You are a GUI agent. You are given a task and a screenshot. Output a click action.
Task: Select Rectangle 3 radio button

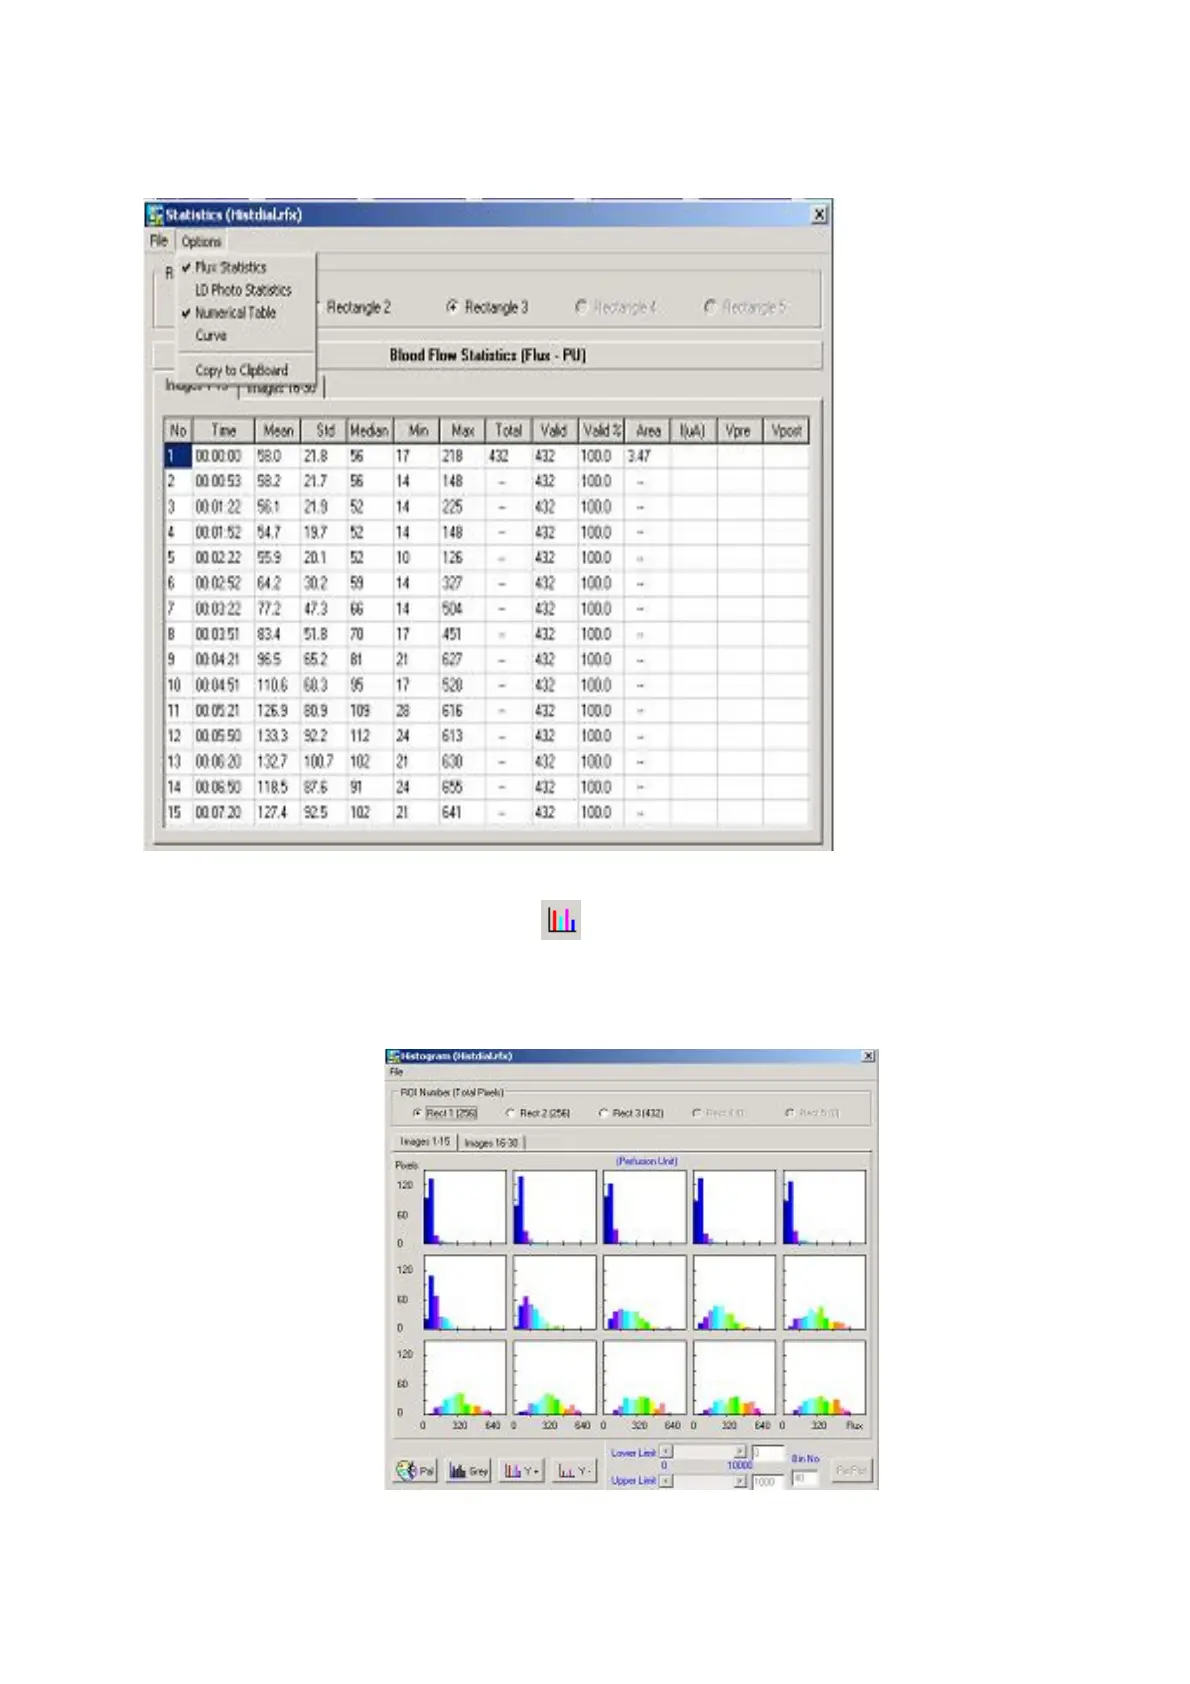pos(487,307)
